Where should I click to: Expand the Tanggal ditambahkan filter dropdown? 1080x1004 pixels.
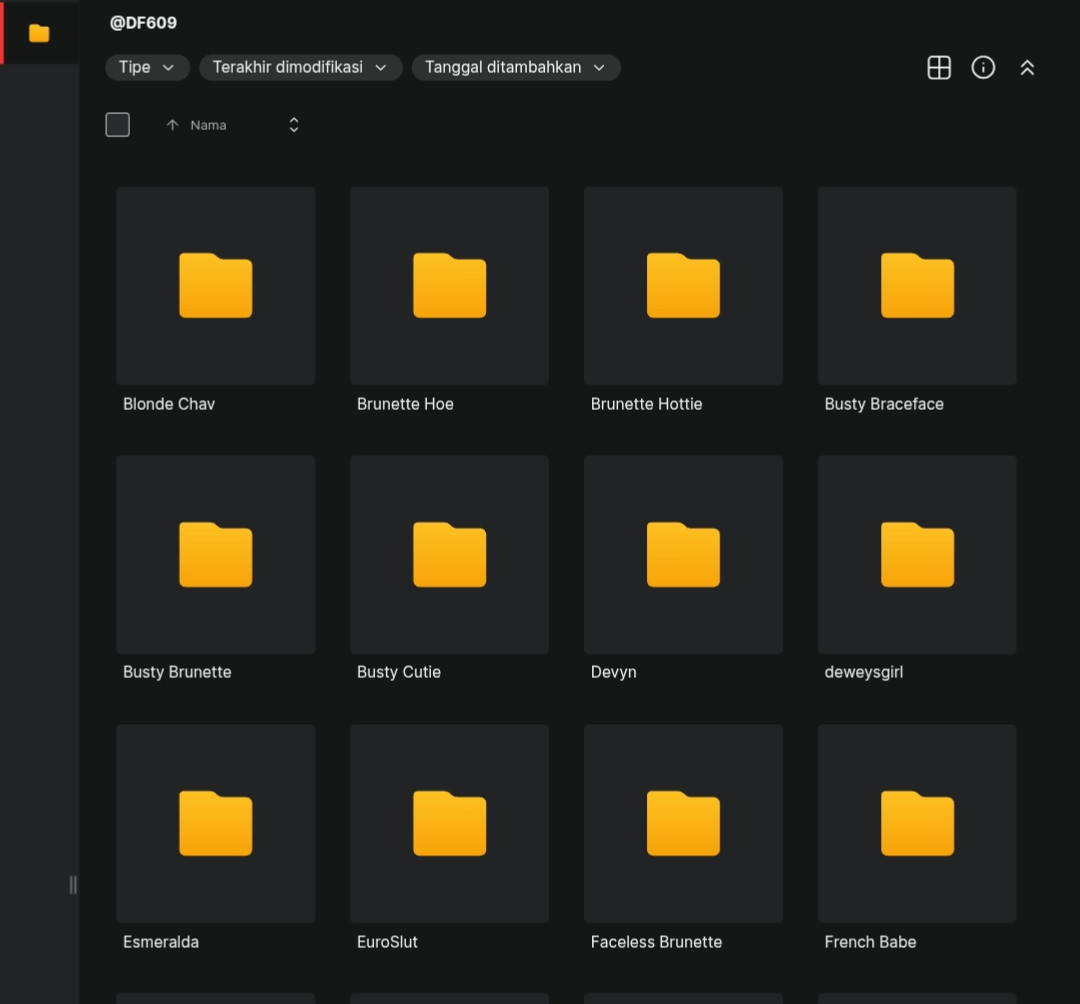[x=516, y=67]
